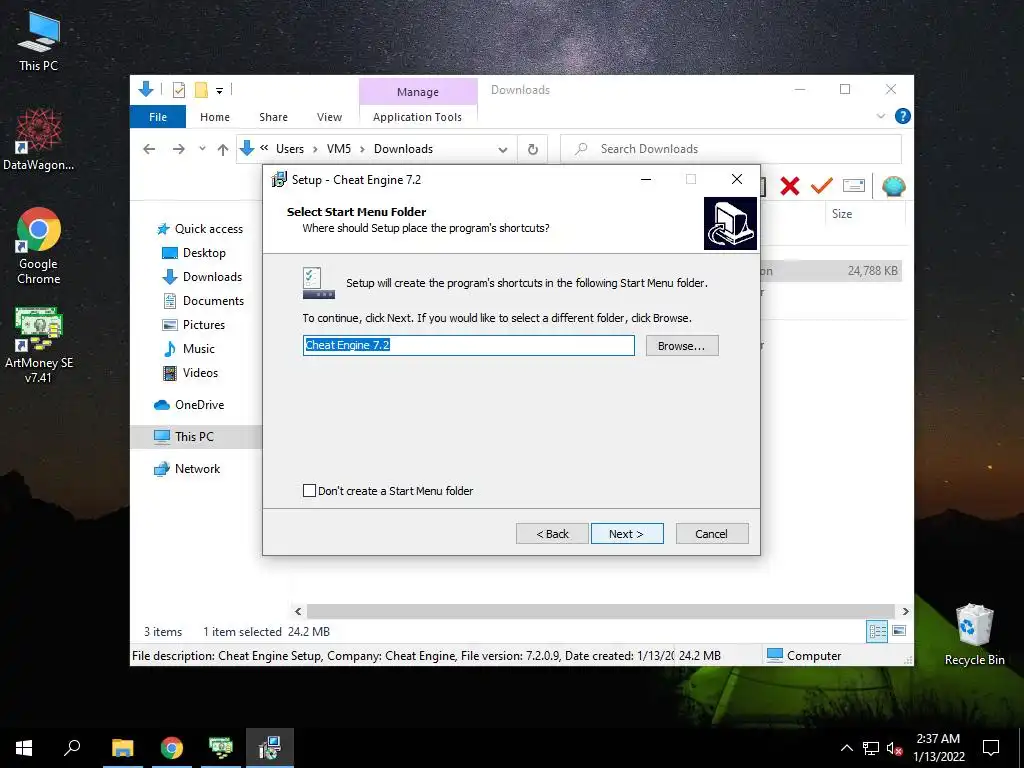Open network icon in system tray
Viewport: 1024px width, 768px height.
pos(871,748)
